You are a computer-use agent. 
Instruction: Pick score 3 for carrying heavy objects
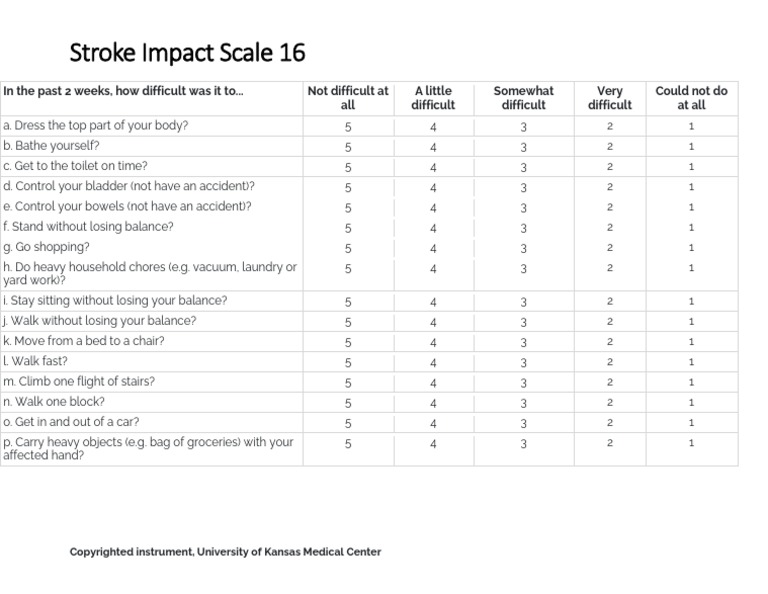[x=523, y=443]
